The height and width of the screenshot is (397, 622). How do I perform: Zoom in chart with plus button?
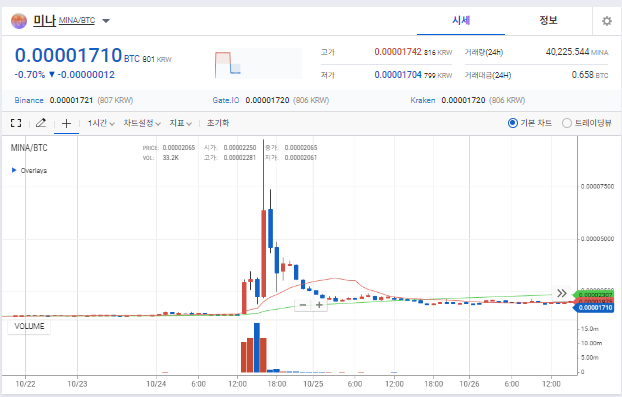click(319, 305)
